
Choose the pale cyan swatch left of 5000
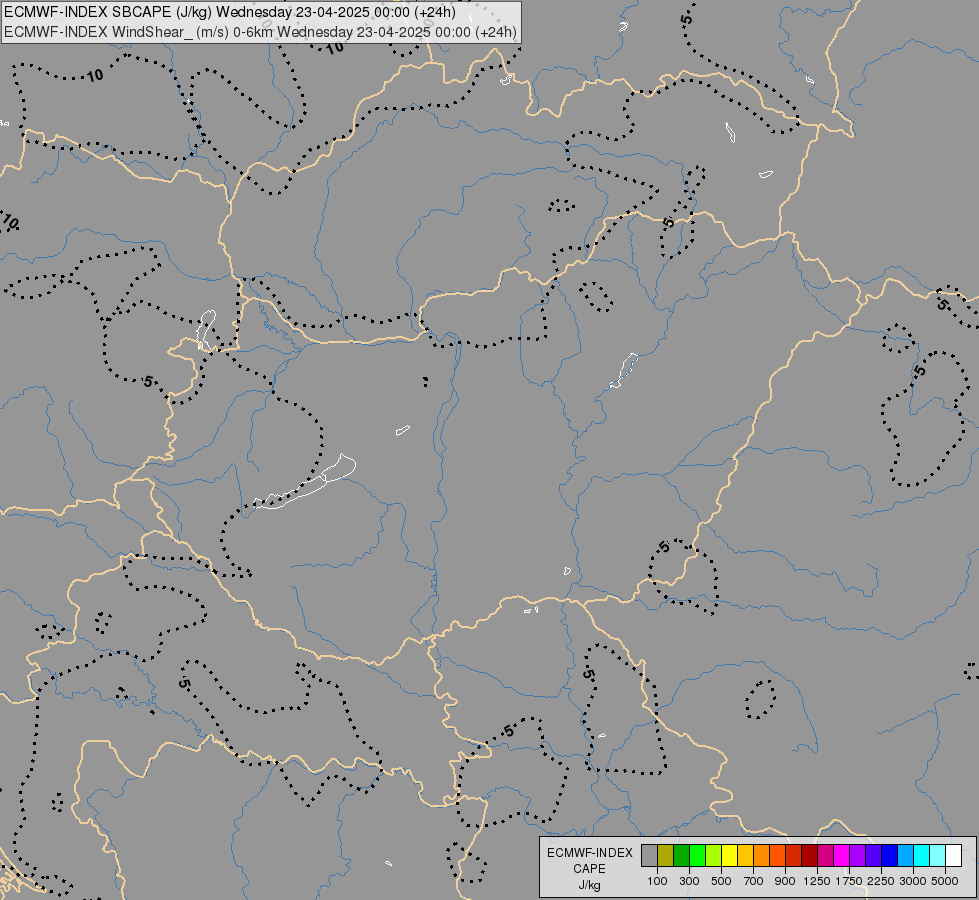click(937, 855)
